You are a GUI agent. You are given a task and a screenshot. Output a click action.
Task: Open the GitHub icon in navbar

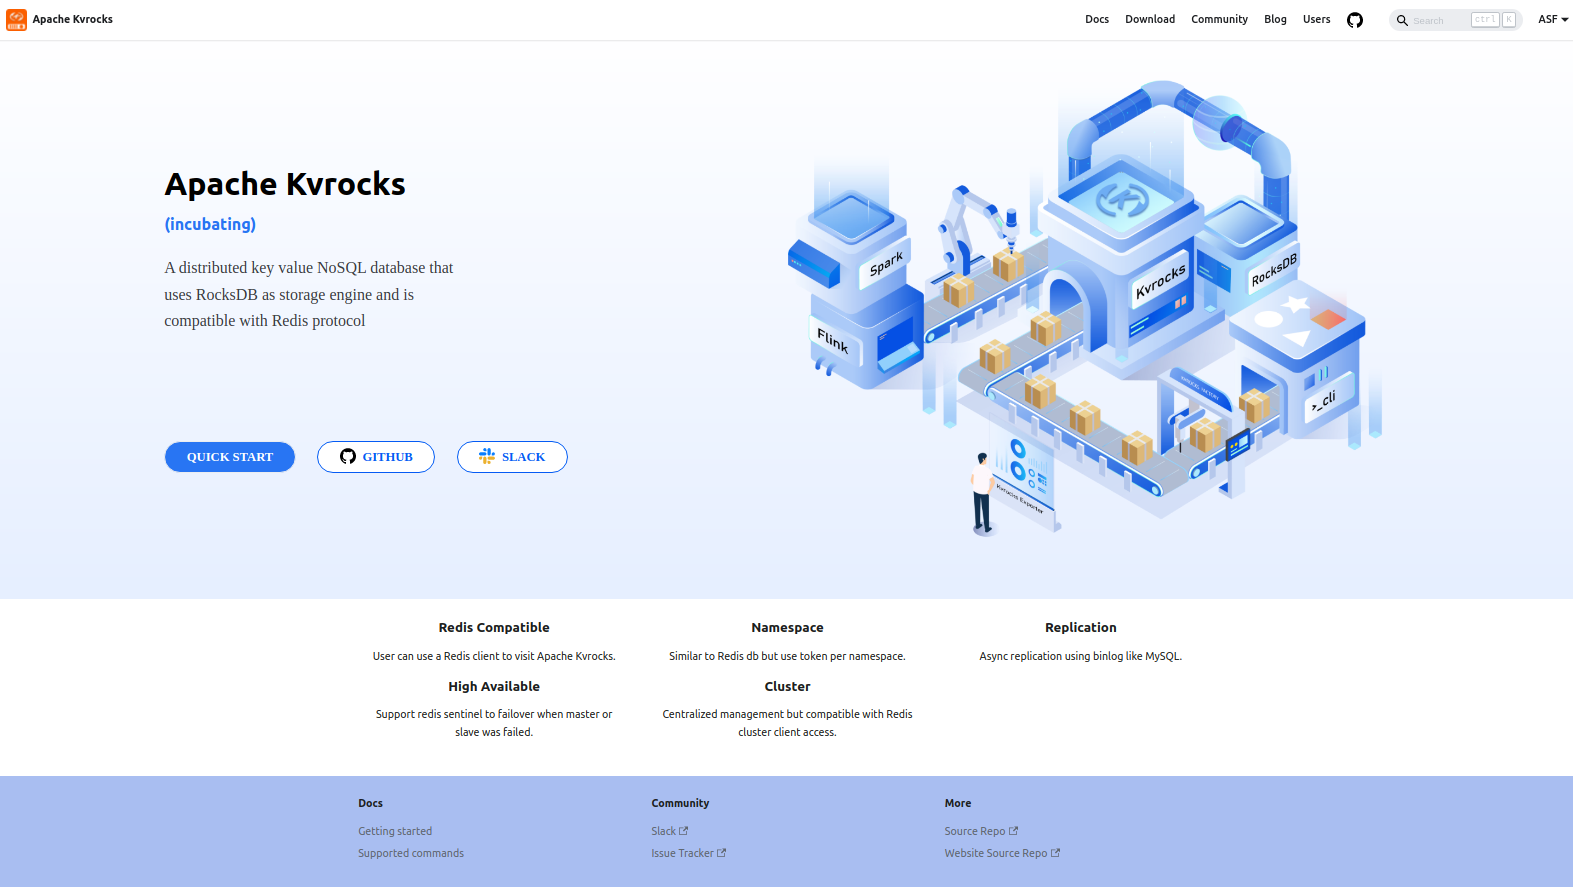coord(1355,20)
